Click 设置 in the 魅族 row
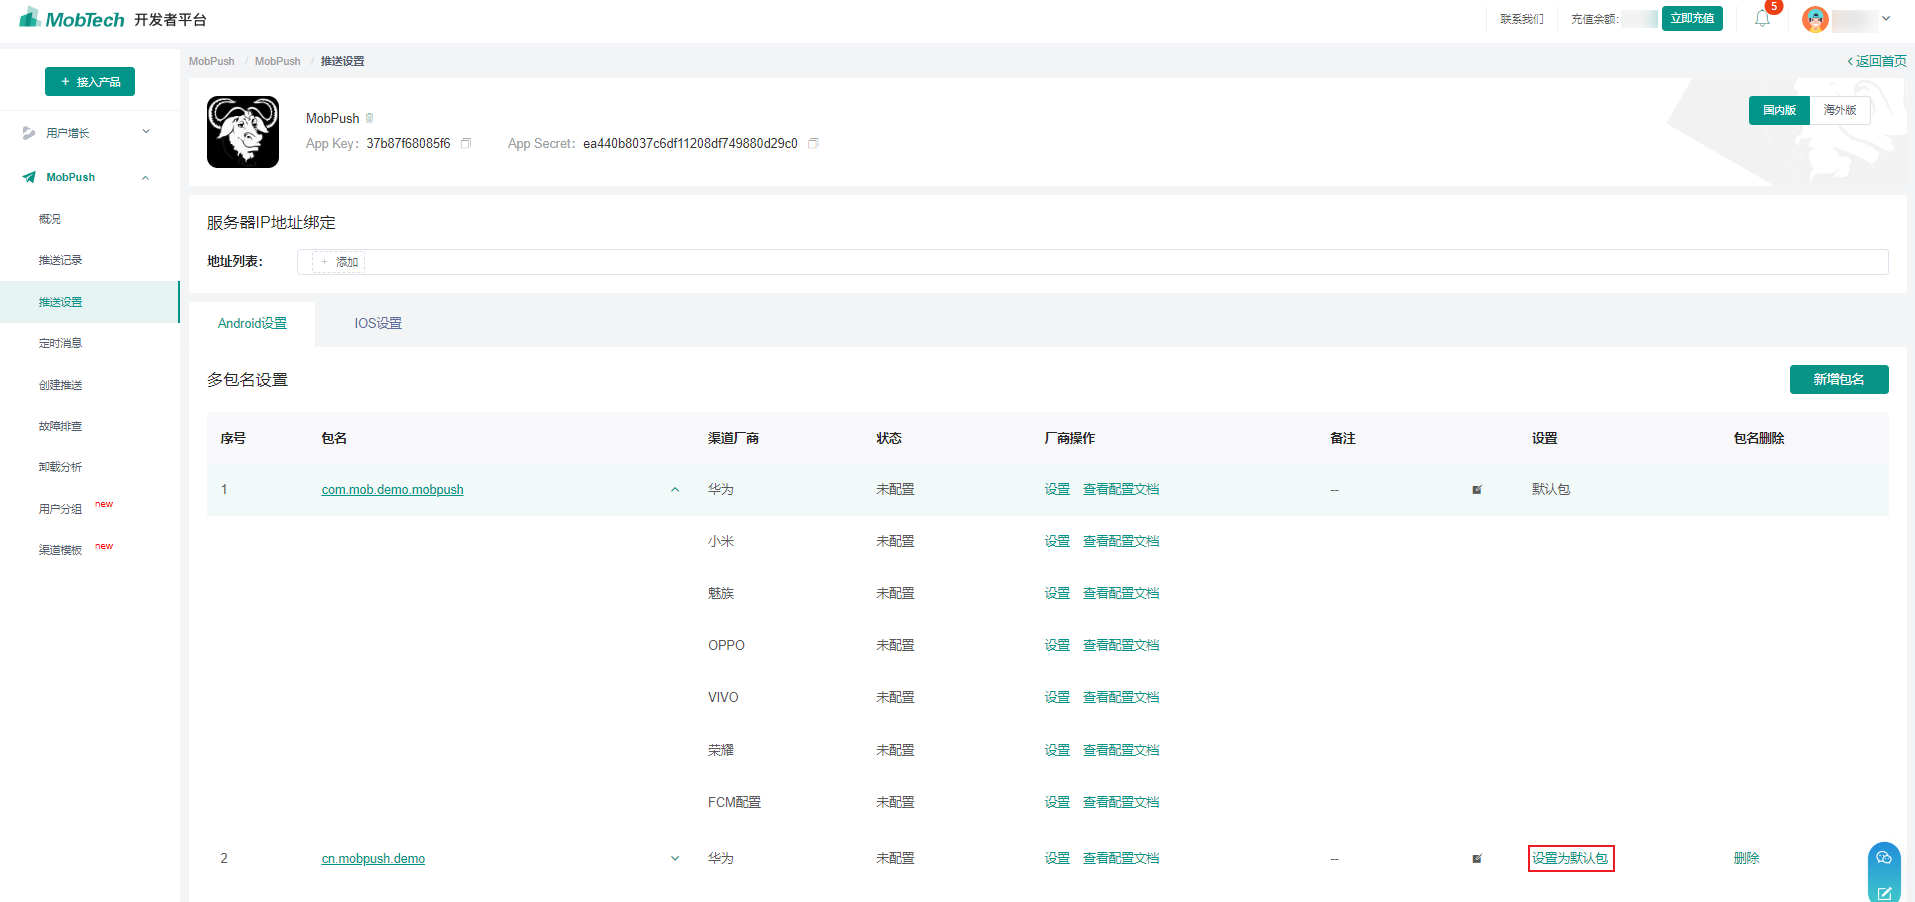1915x902 pixels. point(1057,594)
